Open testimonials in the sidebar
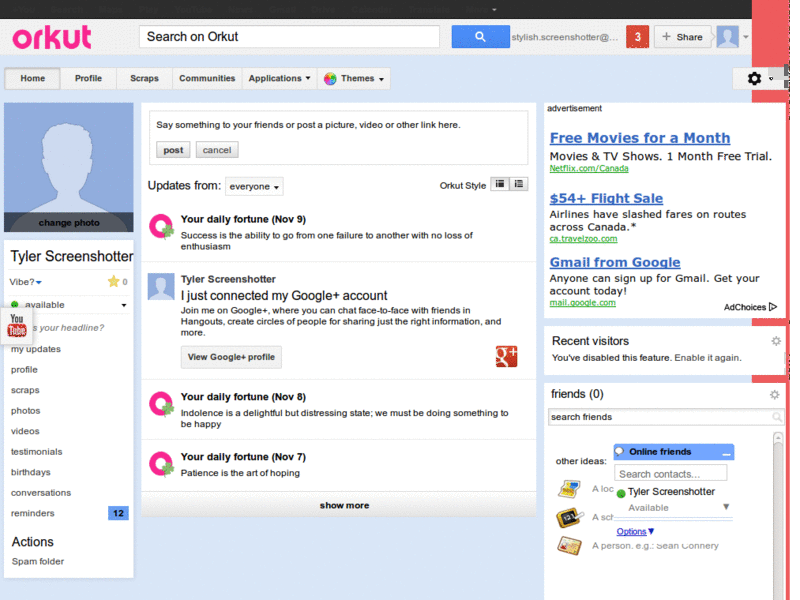Viewport: 800px width, 600px height. pos(37,452)
